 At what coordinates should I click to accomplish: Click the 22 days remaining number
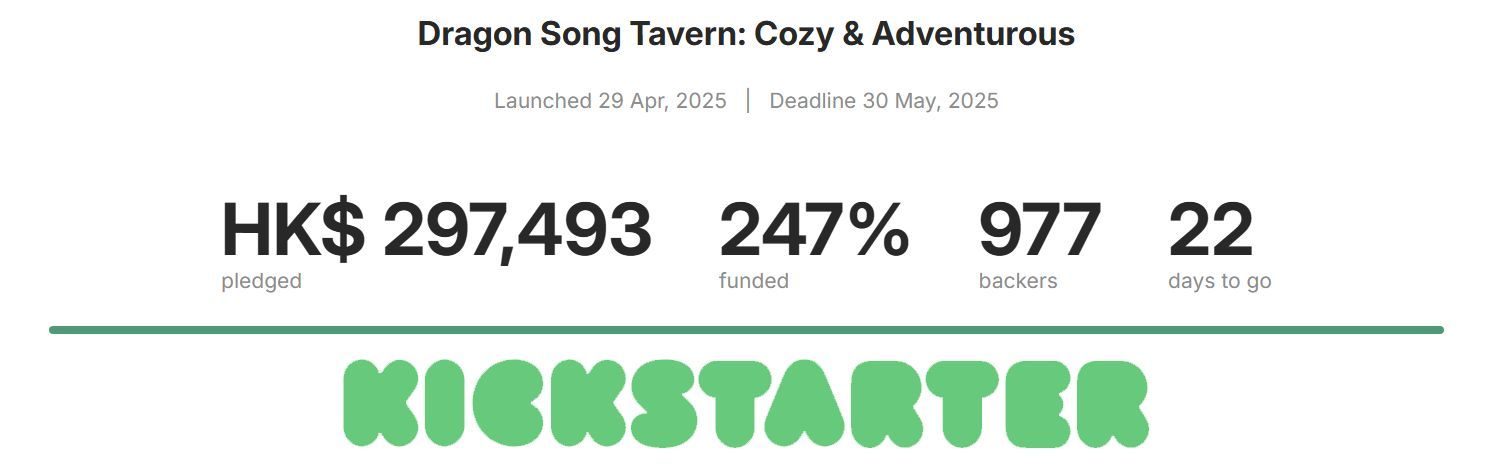(1210, 230)
